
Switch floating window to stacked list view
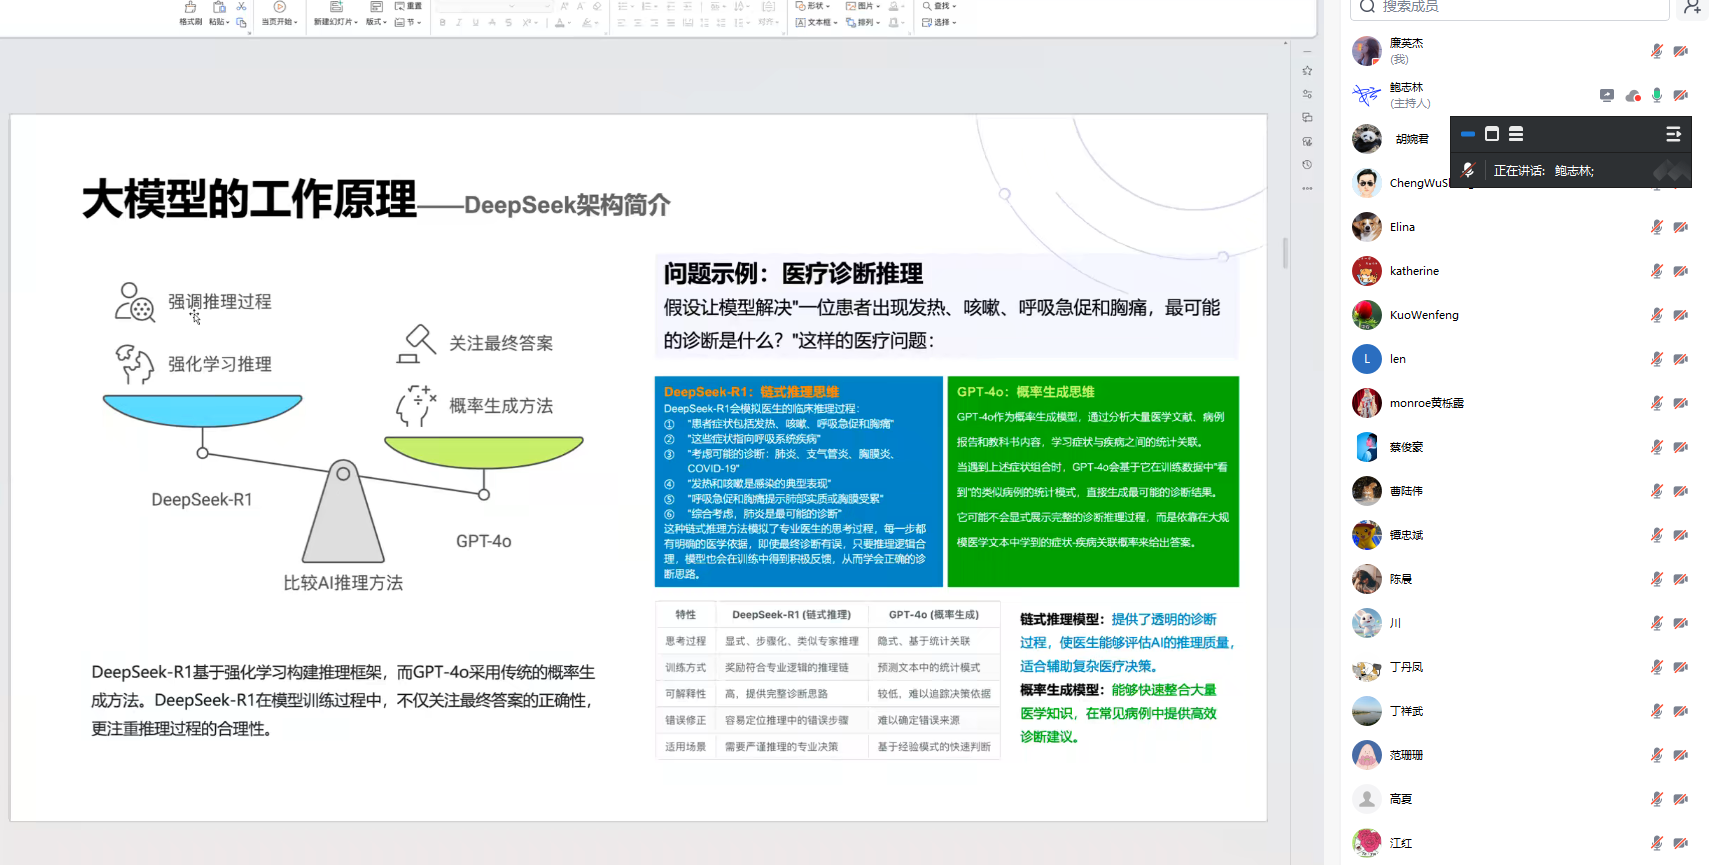[1516, 134]
